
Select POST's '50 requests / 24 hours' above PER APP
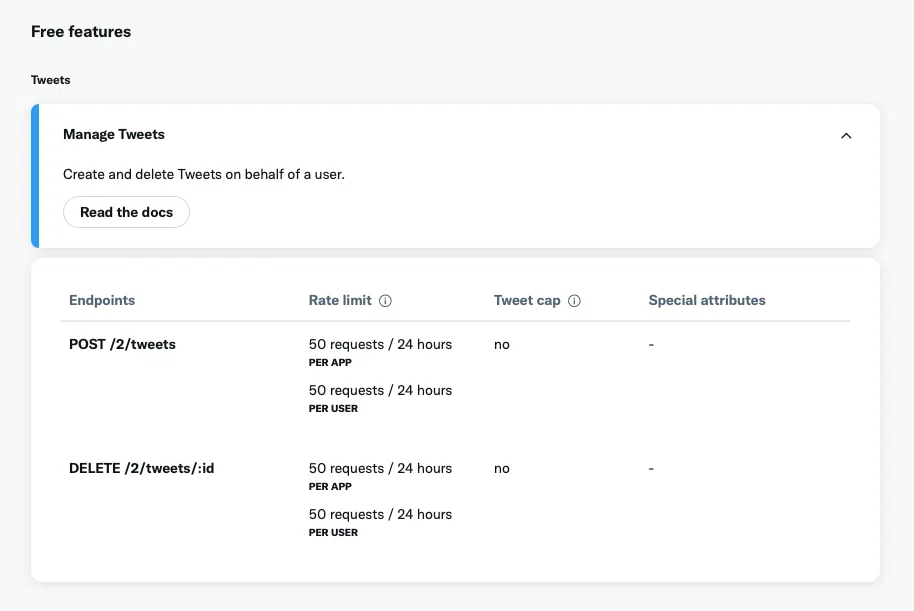pos(380,345)
